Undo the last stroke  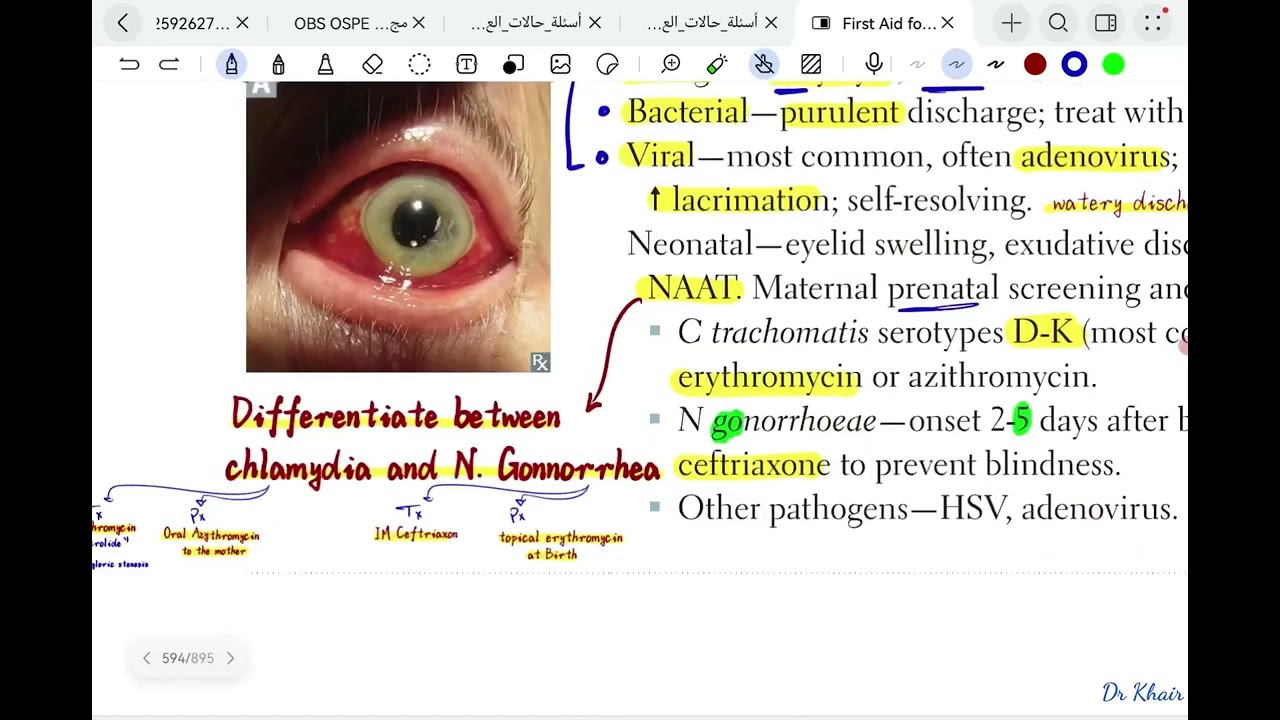pos(129,65)
